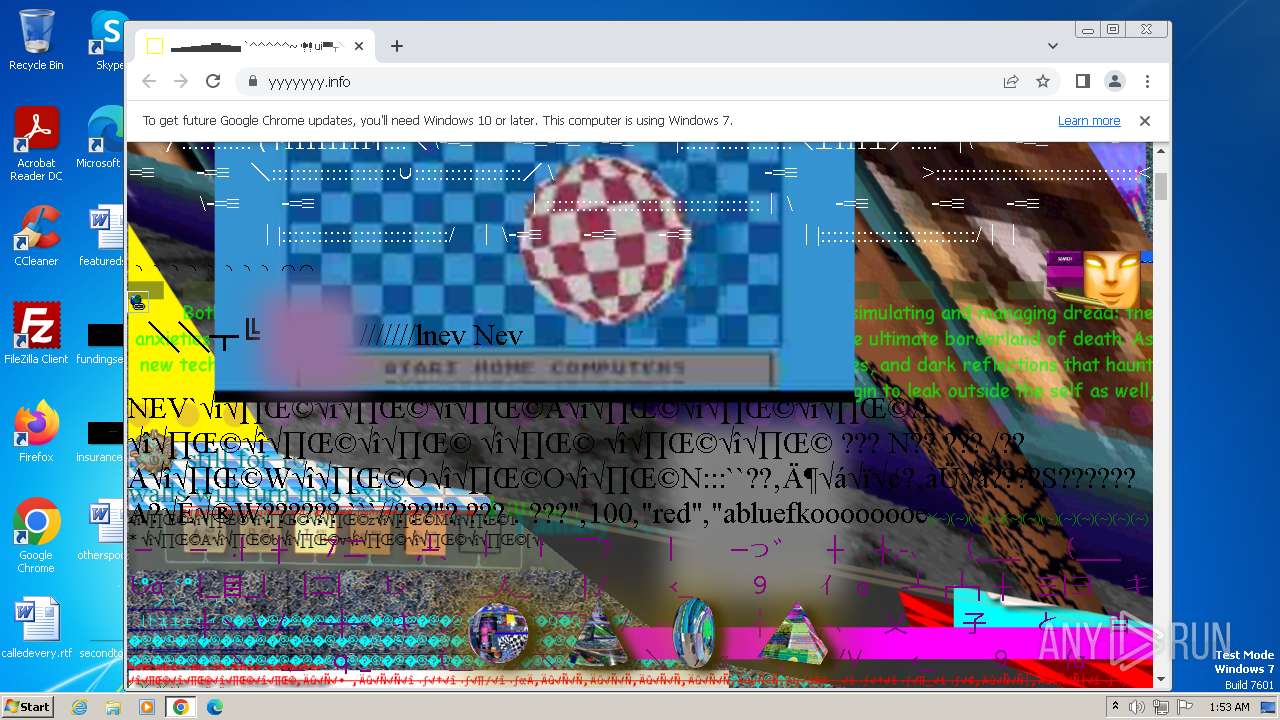Open Firefox desktop shortcut

(x=36, y=432)
